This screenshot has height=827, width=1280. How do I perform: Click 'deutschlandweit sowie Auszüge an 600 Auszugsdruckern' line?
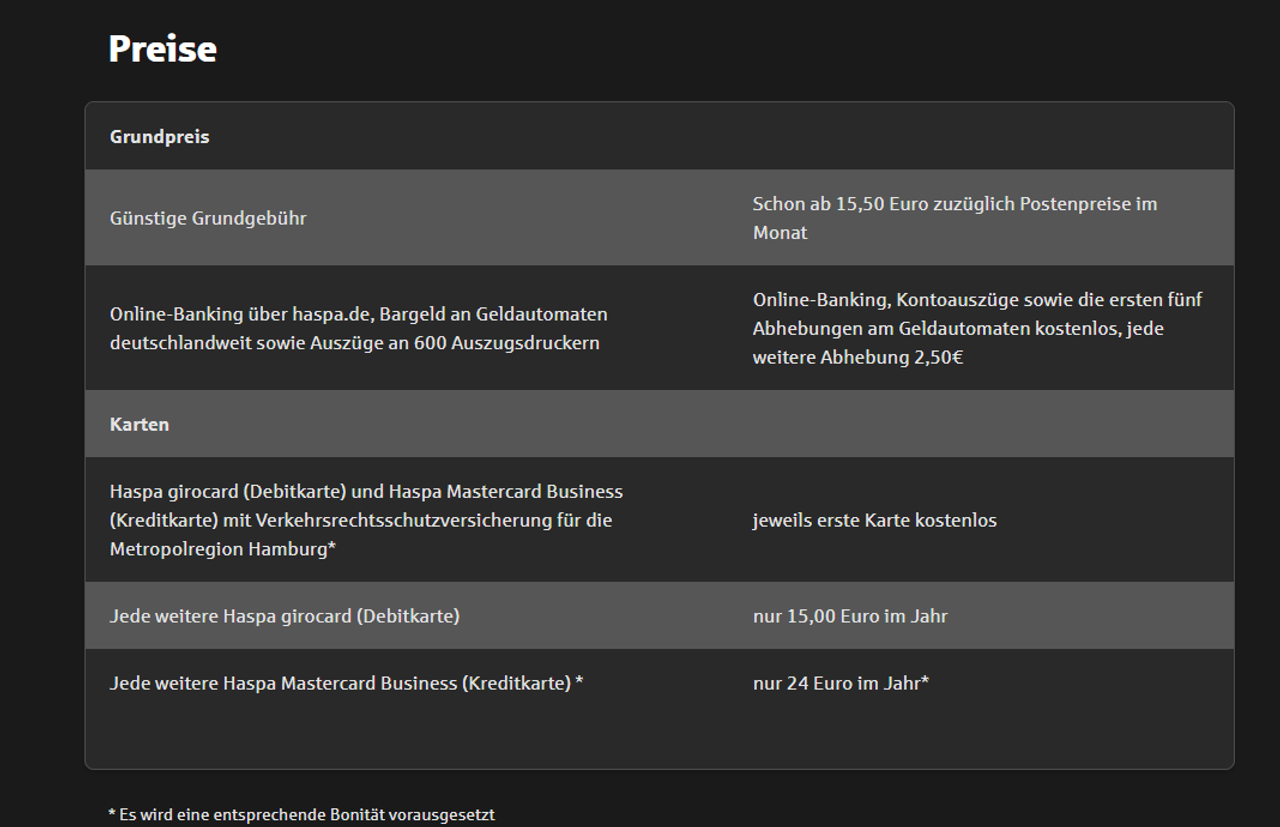tap(355, 343)
